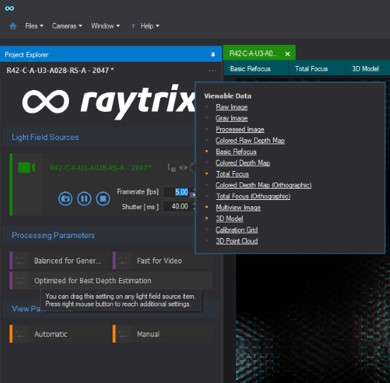The width and height of the screenshot is (390, 383).
Task: Click the Light Field Sources heading
Action: (45, 137)
